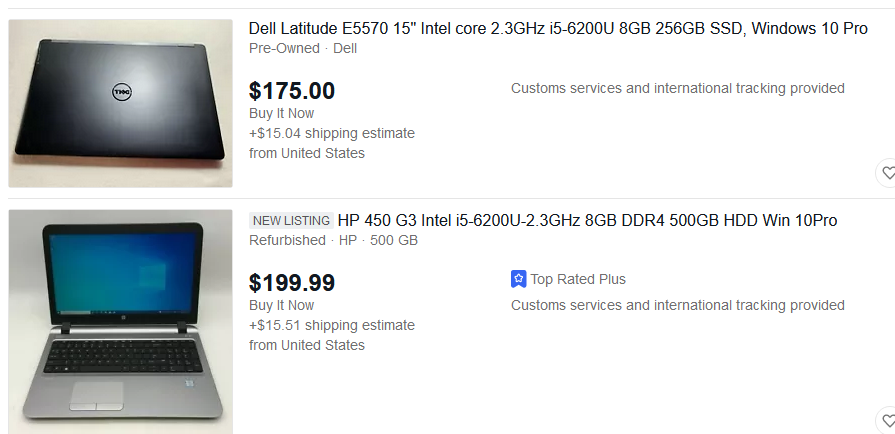Click the +$15.51 shipping estimate text
The height and width of the screenshot is (434, 895).
pyautogui.click(x=332, y=325)
